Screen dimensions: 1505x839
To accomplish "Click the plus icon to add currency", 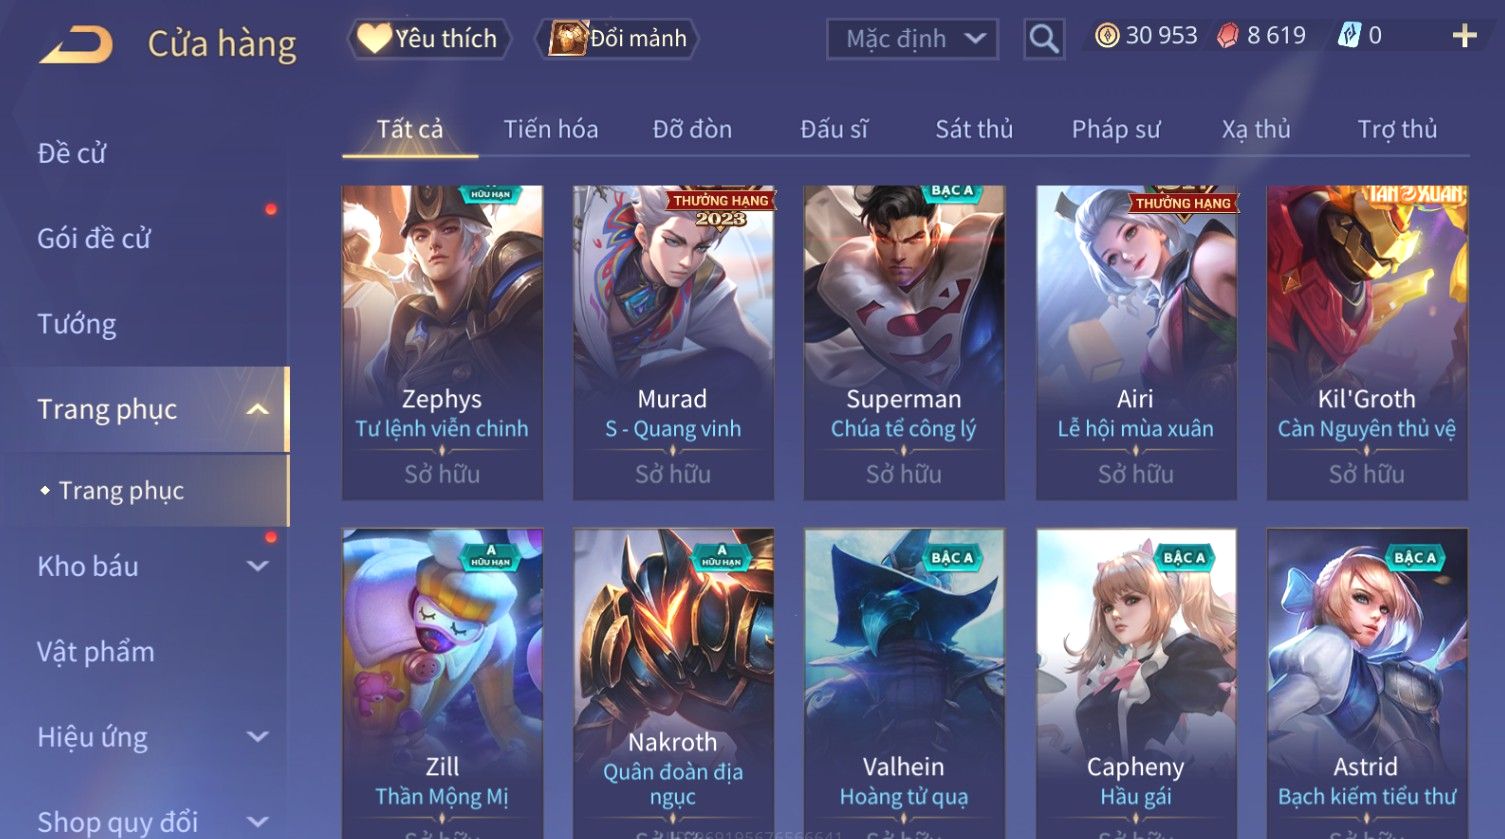I will [1464, 36].
